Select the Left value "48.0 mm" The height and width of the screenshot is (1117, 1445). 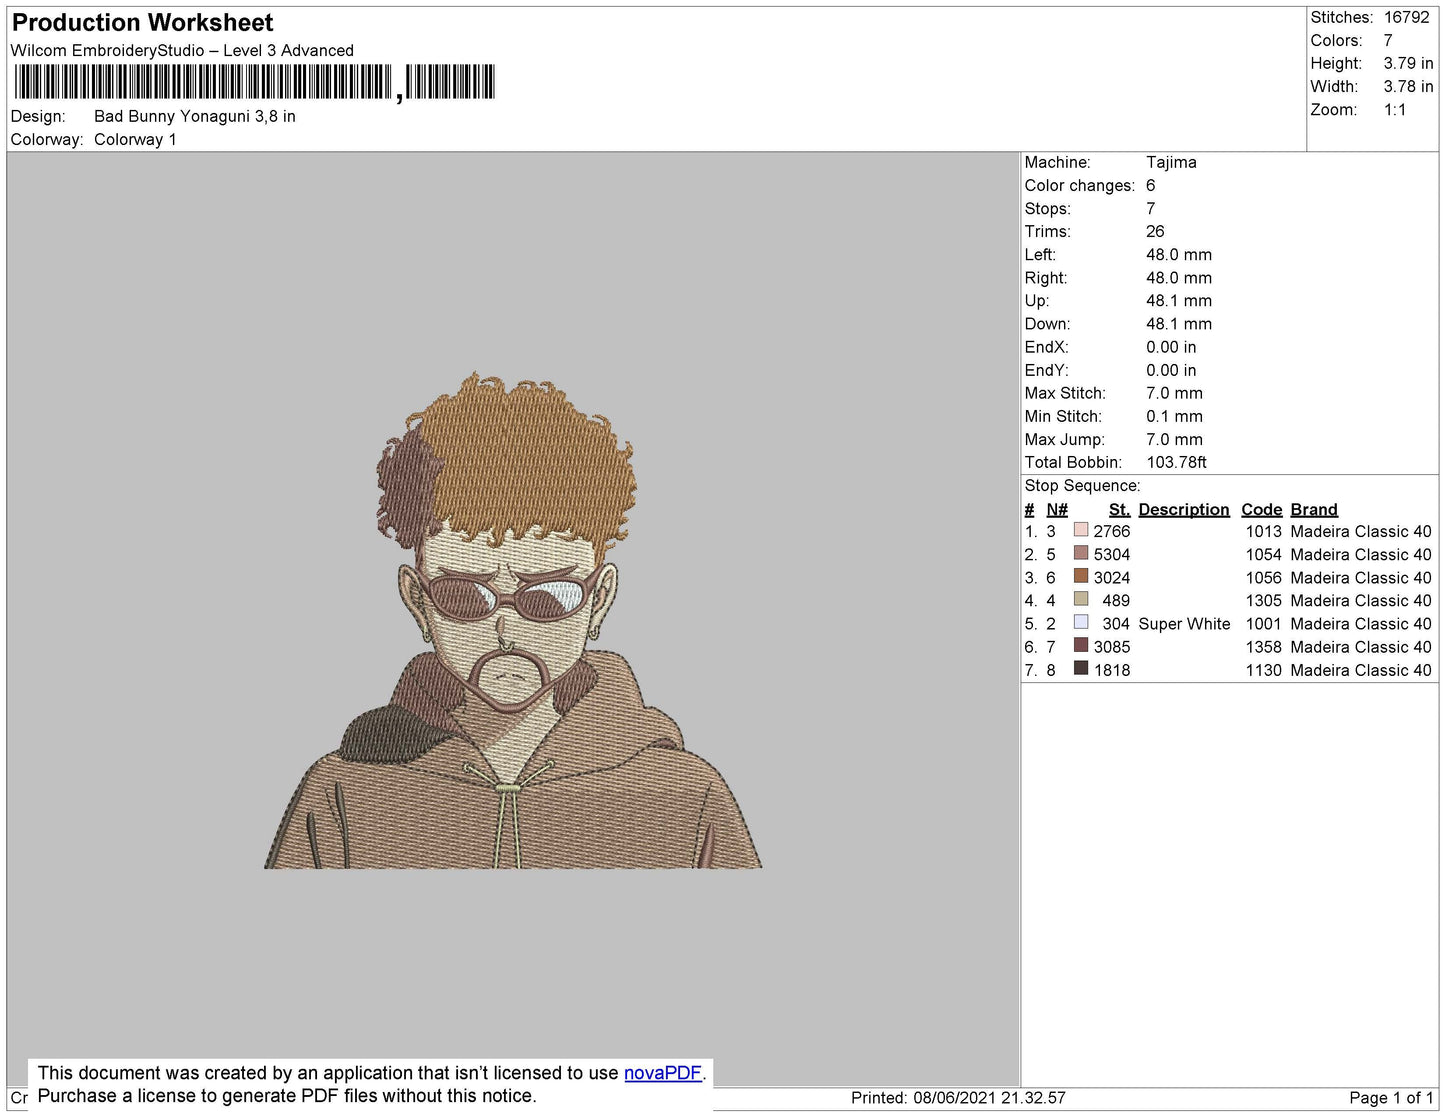[1179, 254]
